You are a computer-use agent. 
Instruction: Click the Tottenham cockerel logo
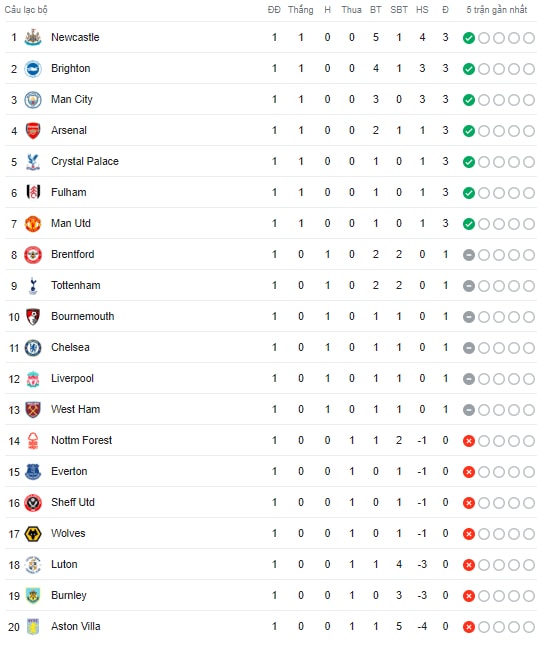(x=33, y=286)
